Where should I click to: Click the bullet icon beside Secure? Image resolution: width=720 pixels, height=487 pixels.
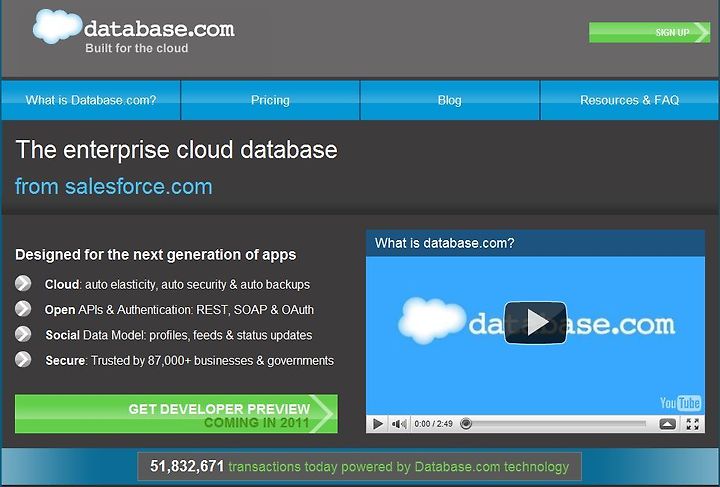tap(23, 359)
